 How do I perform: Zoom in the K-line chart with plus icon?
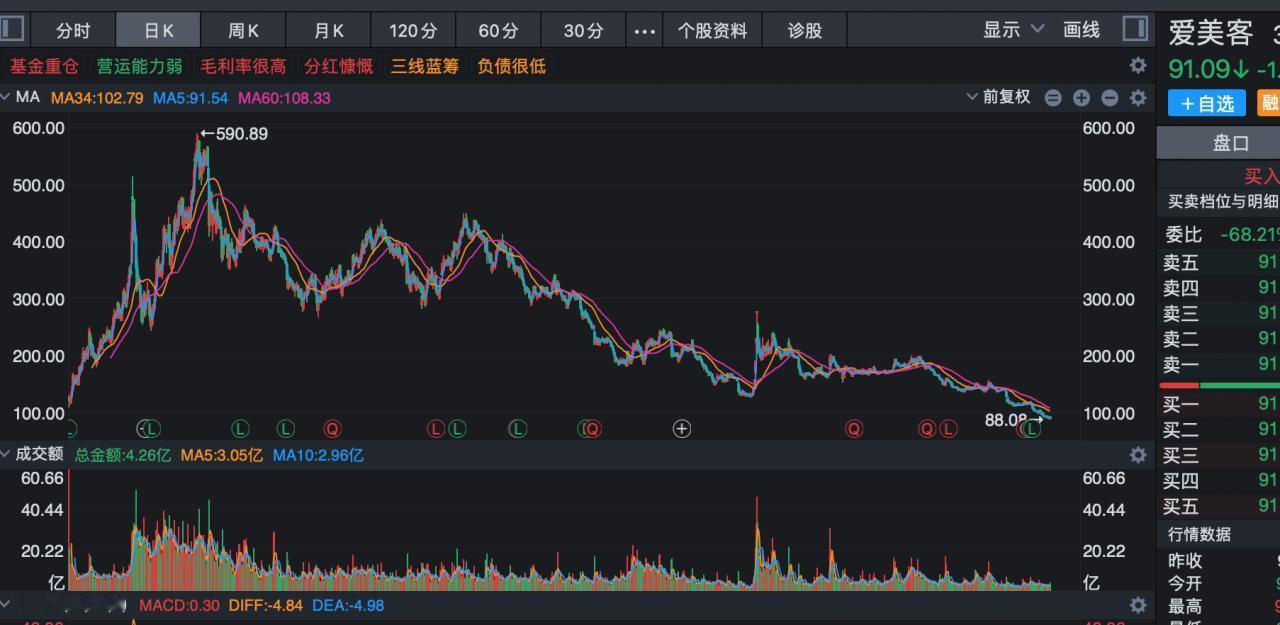[1081, 97]
